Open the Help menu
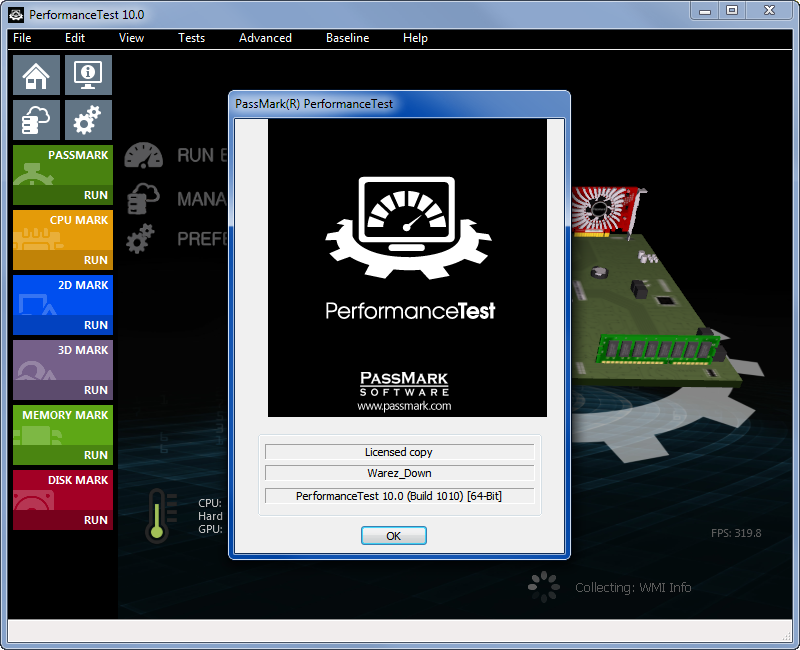 pyautogui.click(x=415, y=38)
